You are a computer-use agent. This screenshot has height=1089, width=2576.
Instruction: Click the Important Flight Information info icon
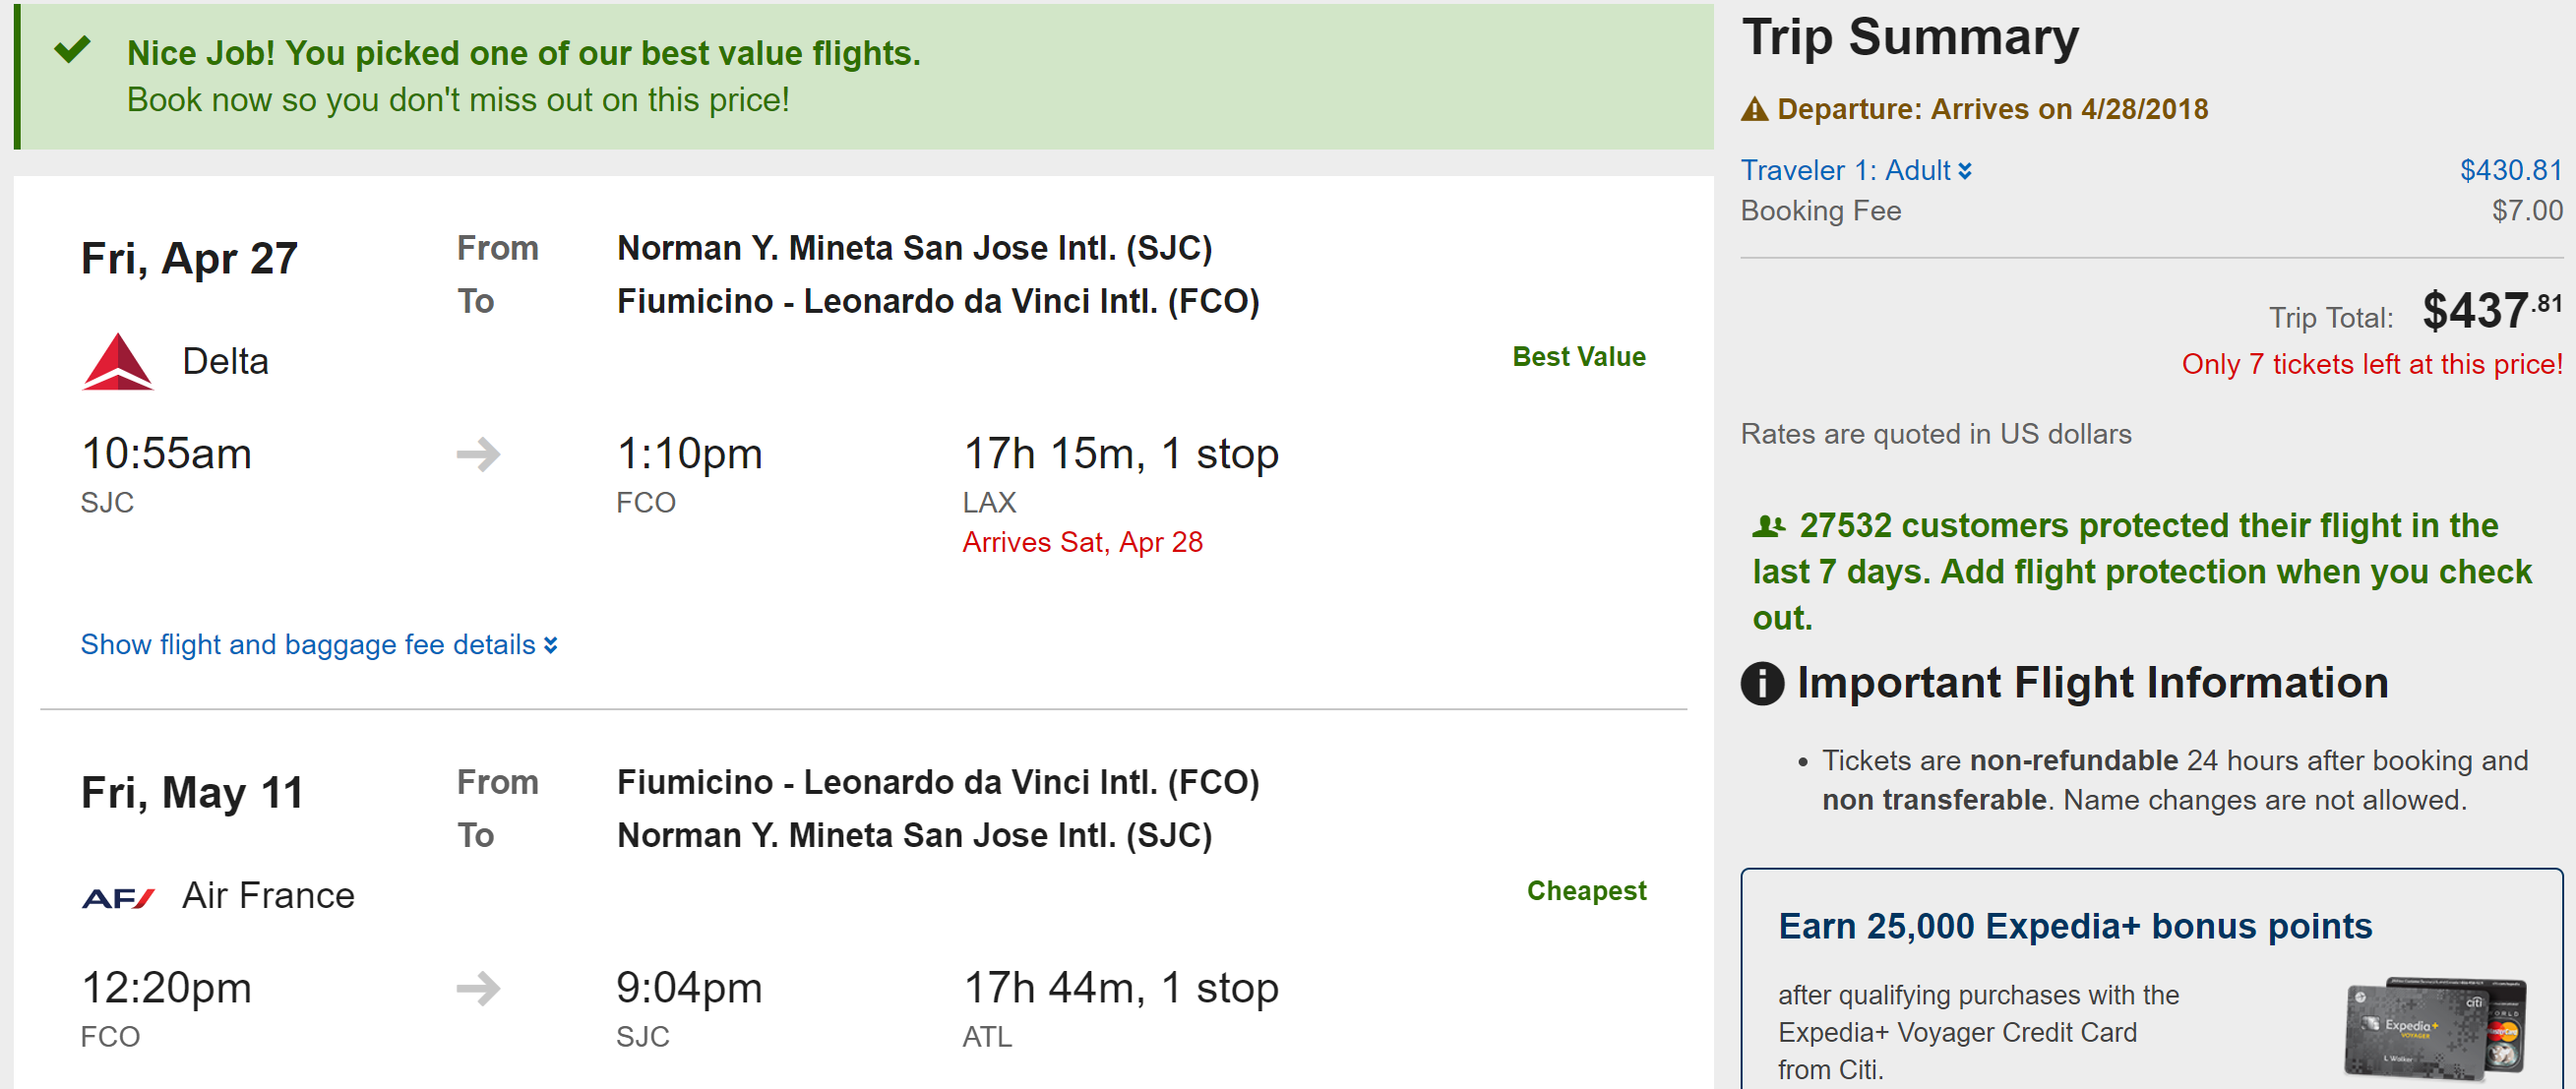pyautogui.click(x=1762, y=684)
